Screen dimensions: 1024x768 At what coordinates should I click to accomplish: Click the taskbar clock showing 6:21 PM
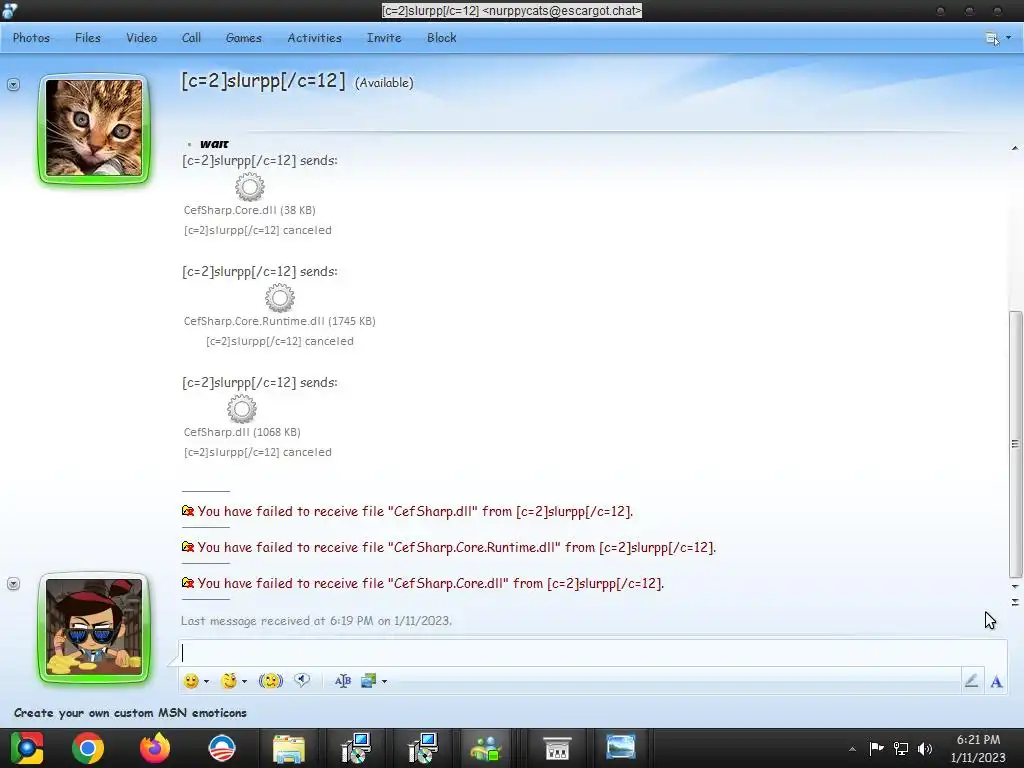tap(978, 740)
